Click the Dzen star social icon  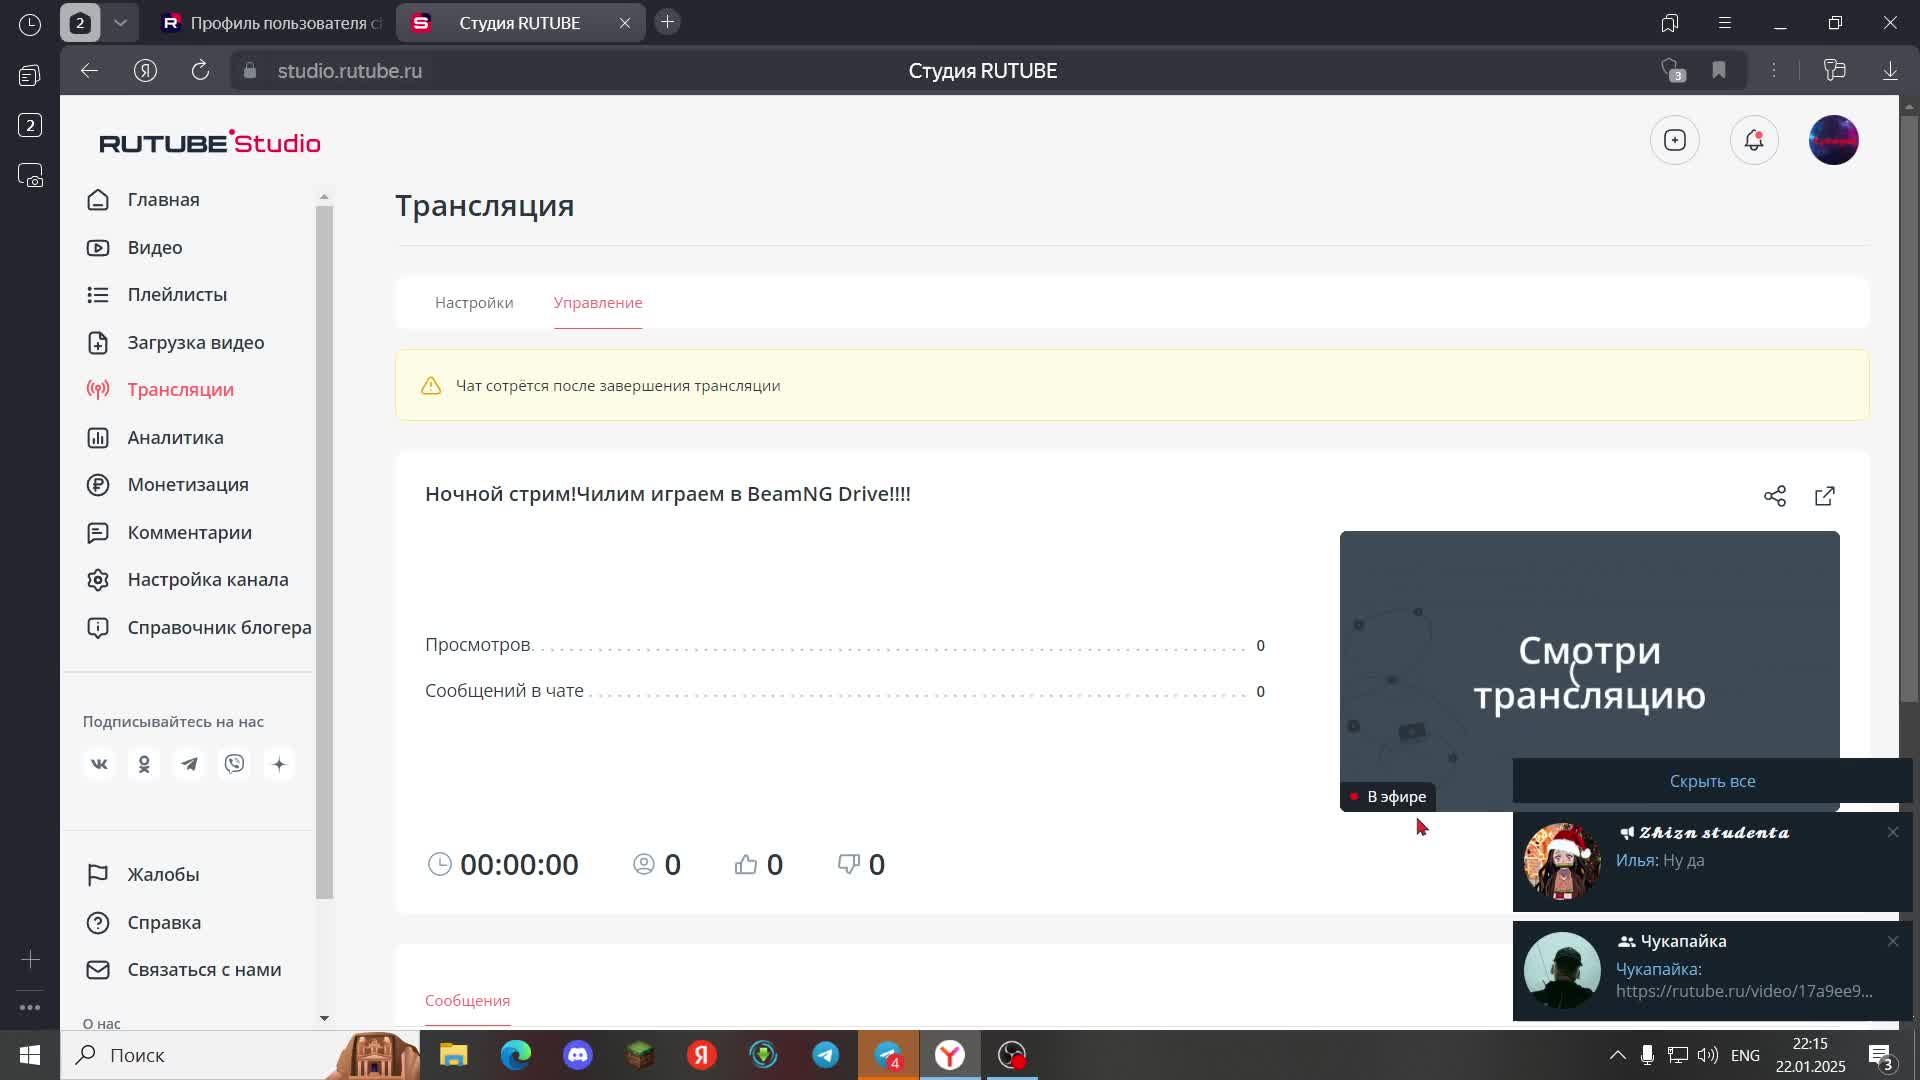(279, 765)
